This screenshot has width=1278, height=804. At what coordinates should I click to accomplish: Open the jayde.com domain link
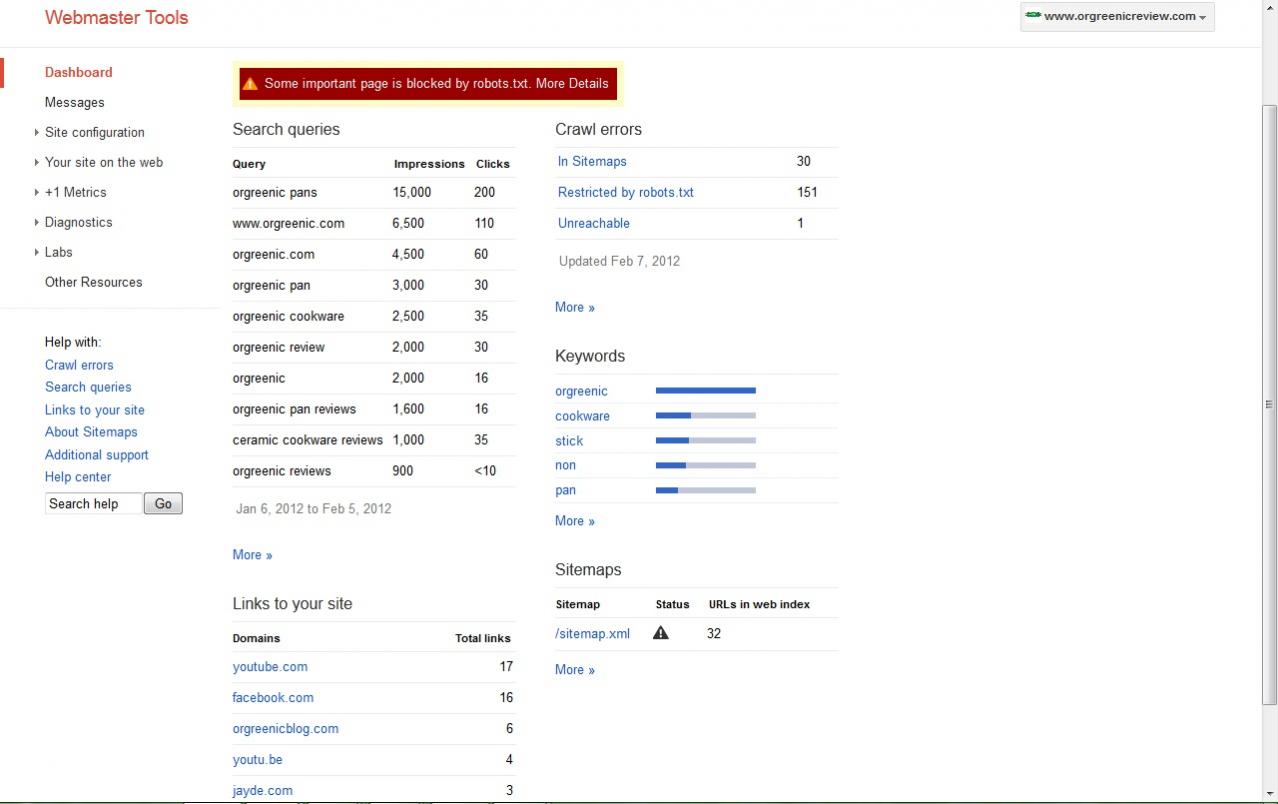coord(263,791)
